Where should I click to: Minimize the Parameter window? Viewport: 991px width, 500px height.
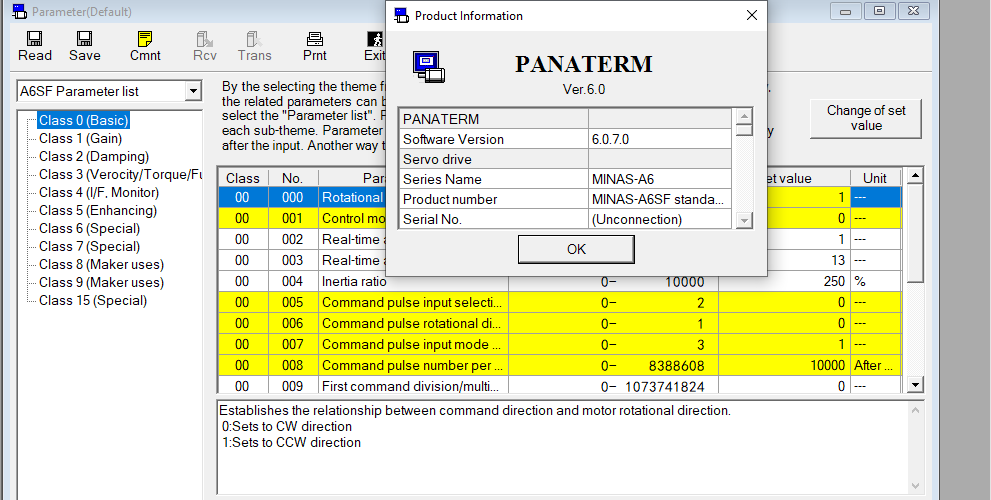[846, 11]
